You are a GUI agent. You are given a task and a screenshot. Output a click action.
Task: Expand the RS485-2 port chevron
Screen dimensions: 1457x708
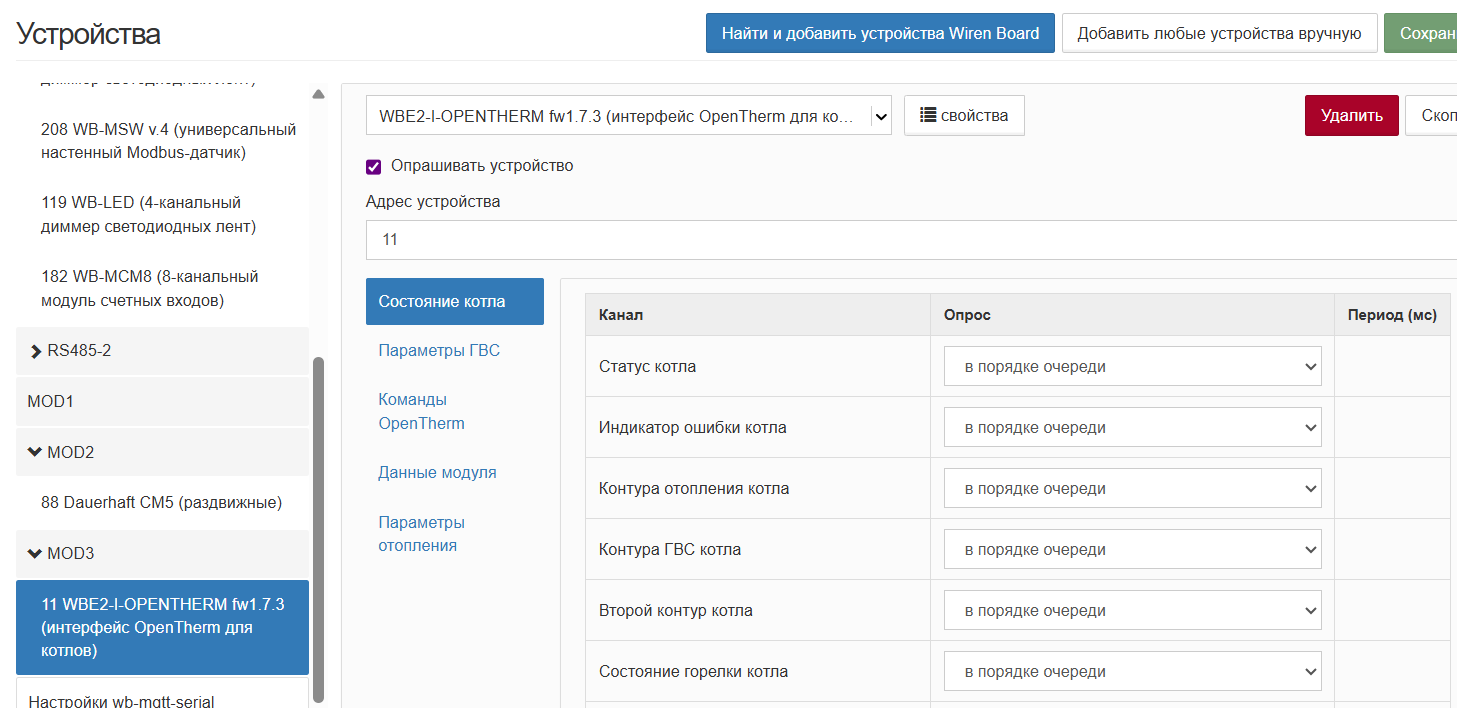click(36, 352)
